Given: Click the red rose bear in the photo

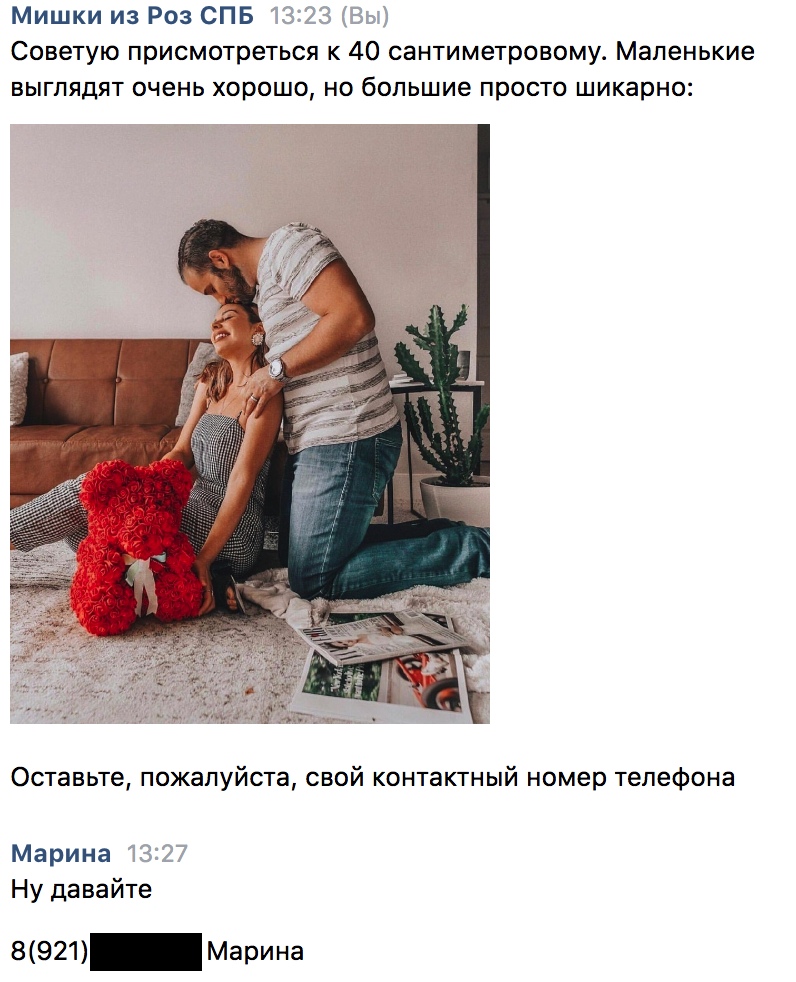Looking at the screenshot, I should [x=136, y=546].
